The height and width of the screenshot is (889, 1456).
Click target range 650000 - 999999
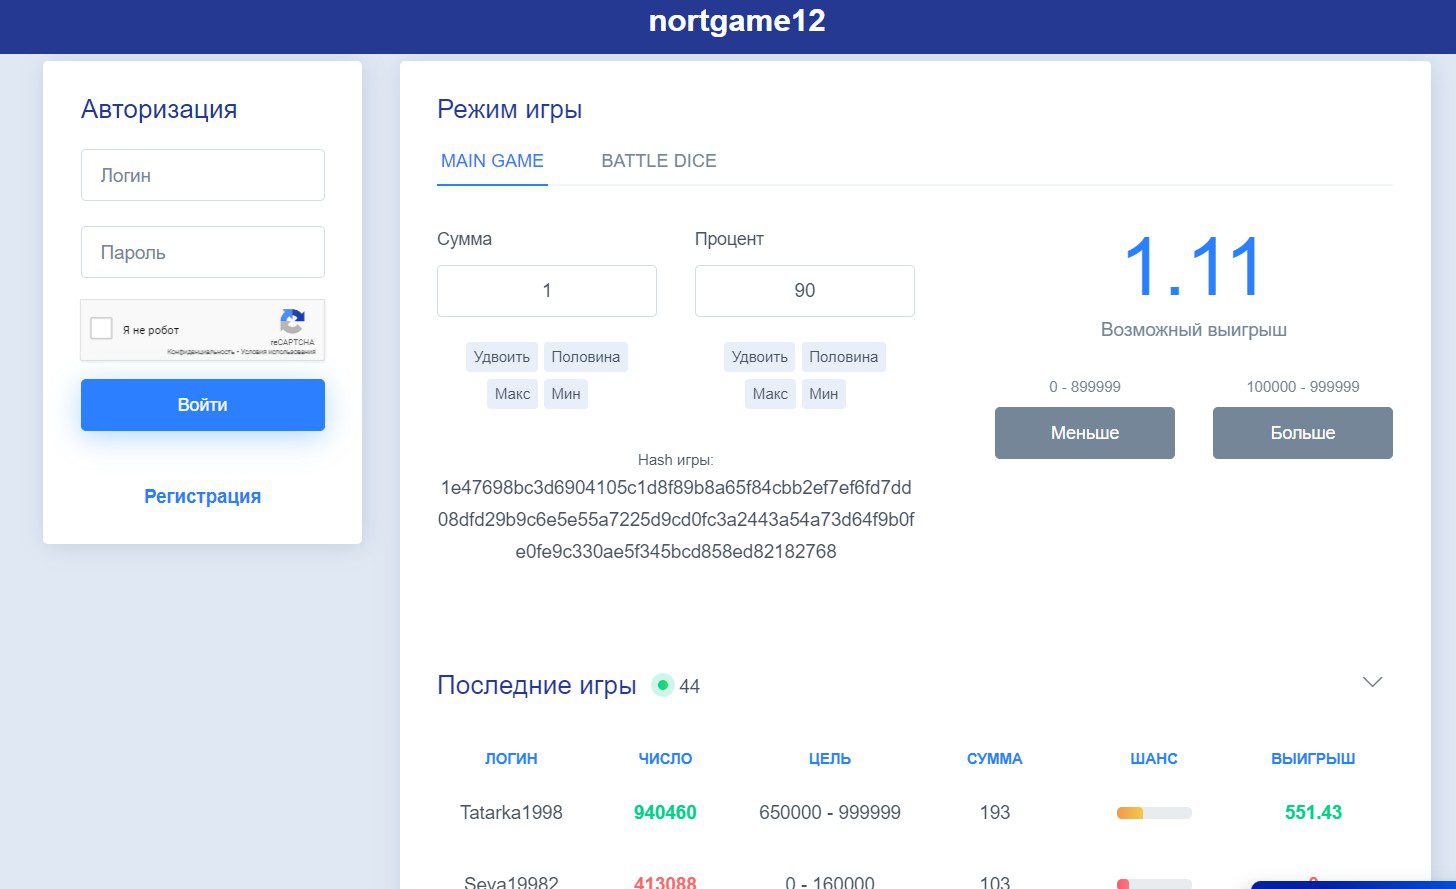(830, 813)
